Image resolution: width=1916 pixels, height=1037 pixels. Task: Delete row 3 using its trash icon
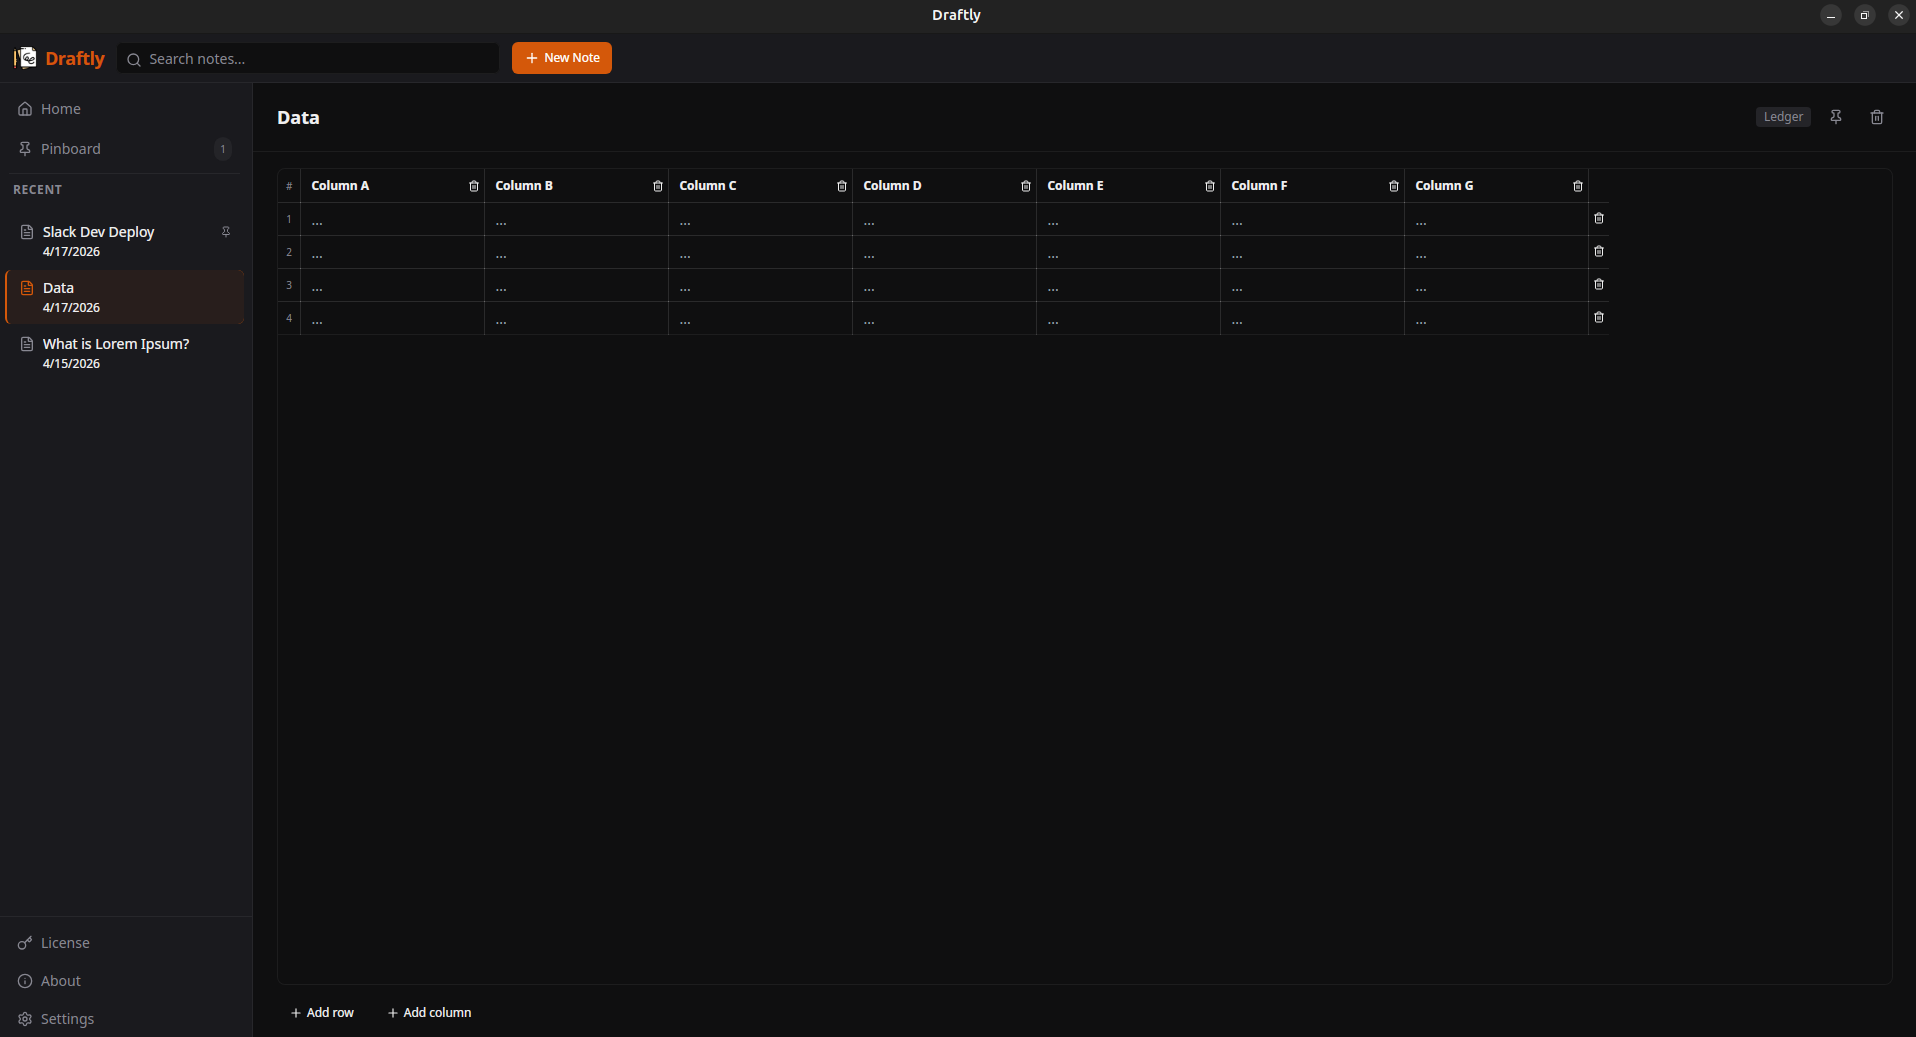(1599, 284)
